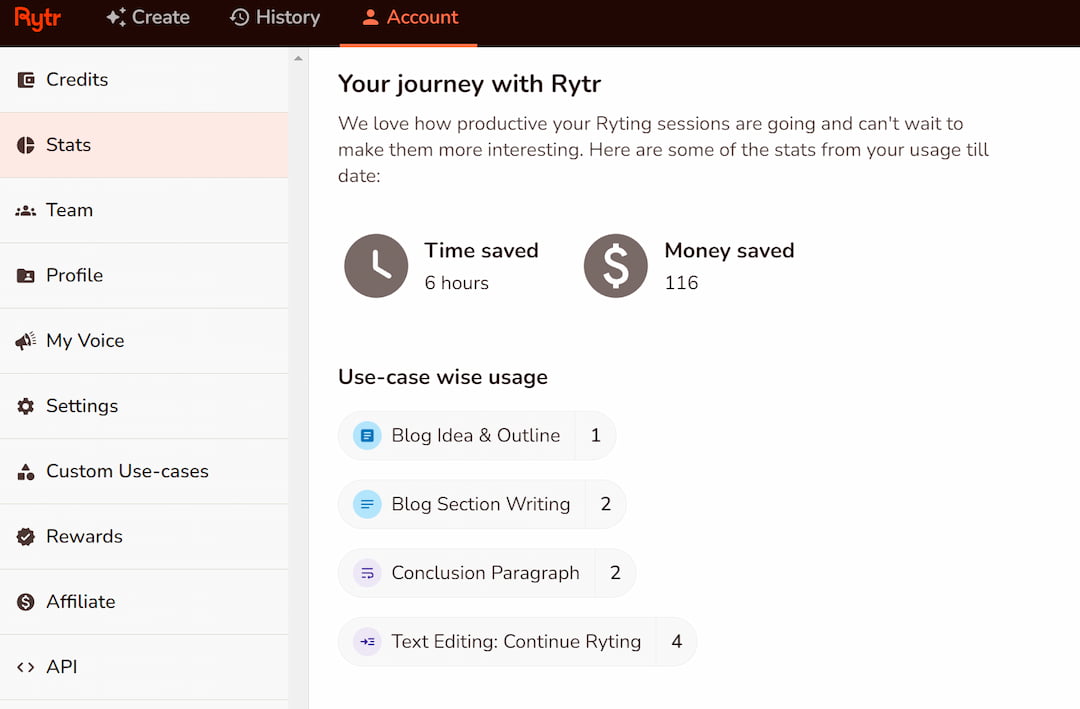Viewport: 1080px width, 709px height.
Task: Click the Blog Section Writing icon
Action: point(367,504)
